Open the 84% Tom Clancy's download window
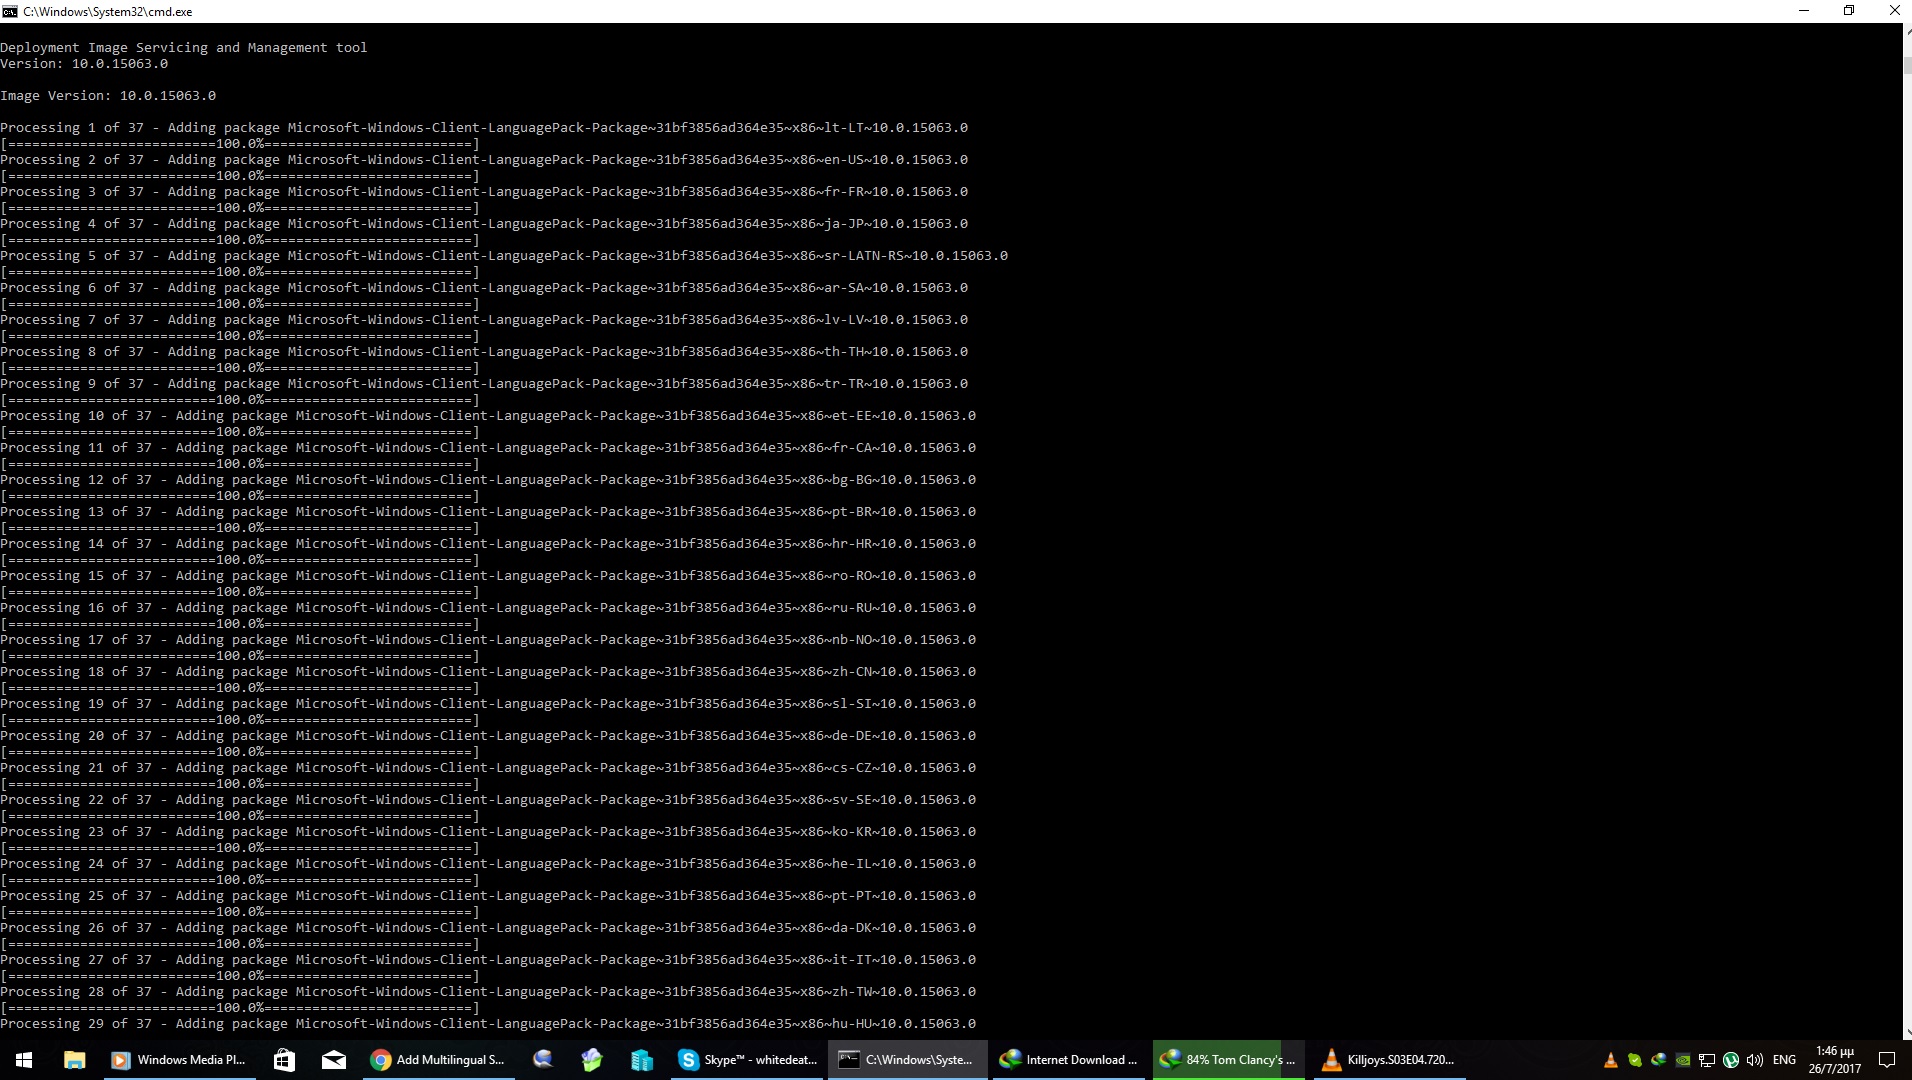 pyautogui.click(x=1230, y=1060)
